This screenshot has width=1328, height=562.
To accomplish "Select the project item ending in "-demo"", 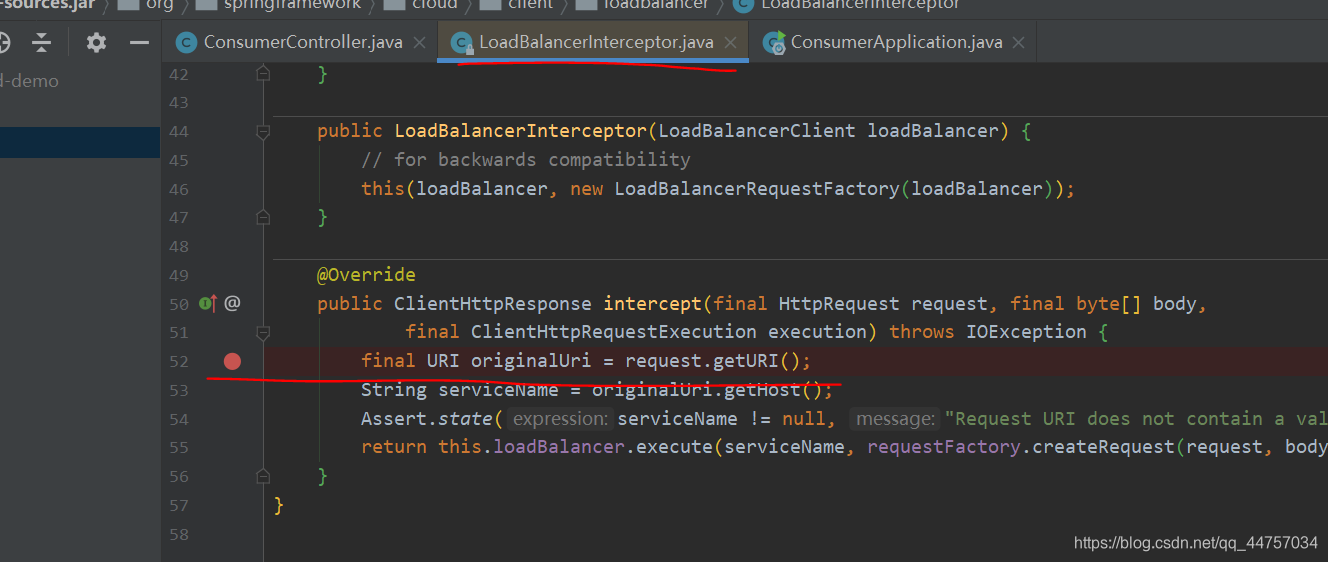I will (30, 81).
